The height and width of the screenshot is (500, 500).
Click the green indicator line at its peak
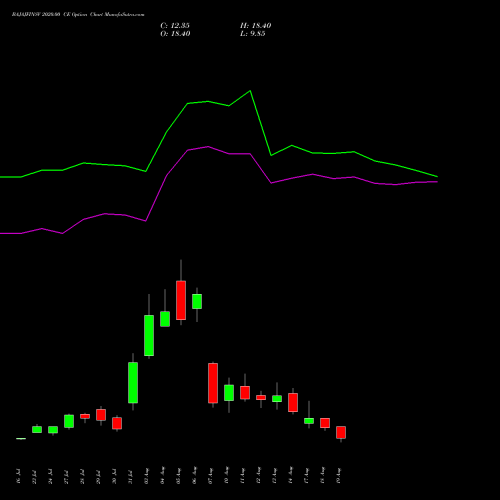point(250,91)
